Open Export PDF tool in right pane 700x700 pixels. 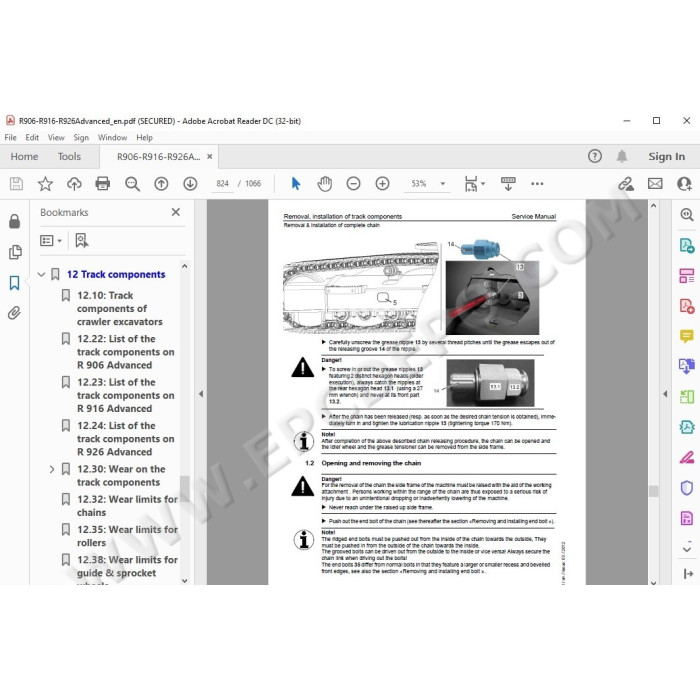[x=687, y=246]
